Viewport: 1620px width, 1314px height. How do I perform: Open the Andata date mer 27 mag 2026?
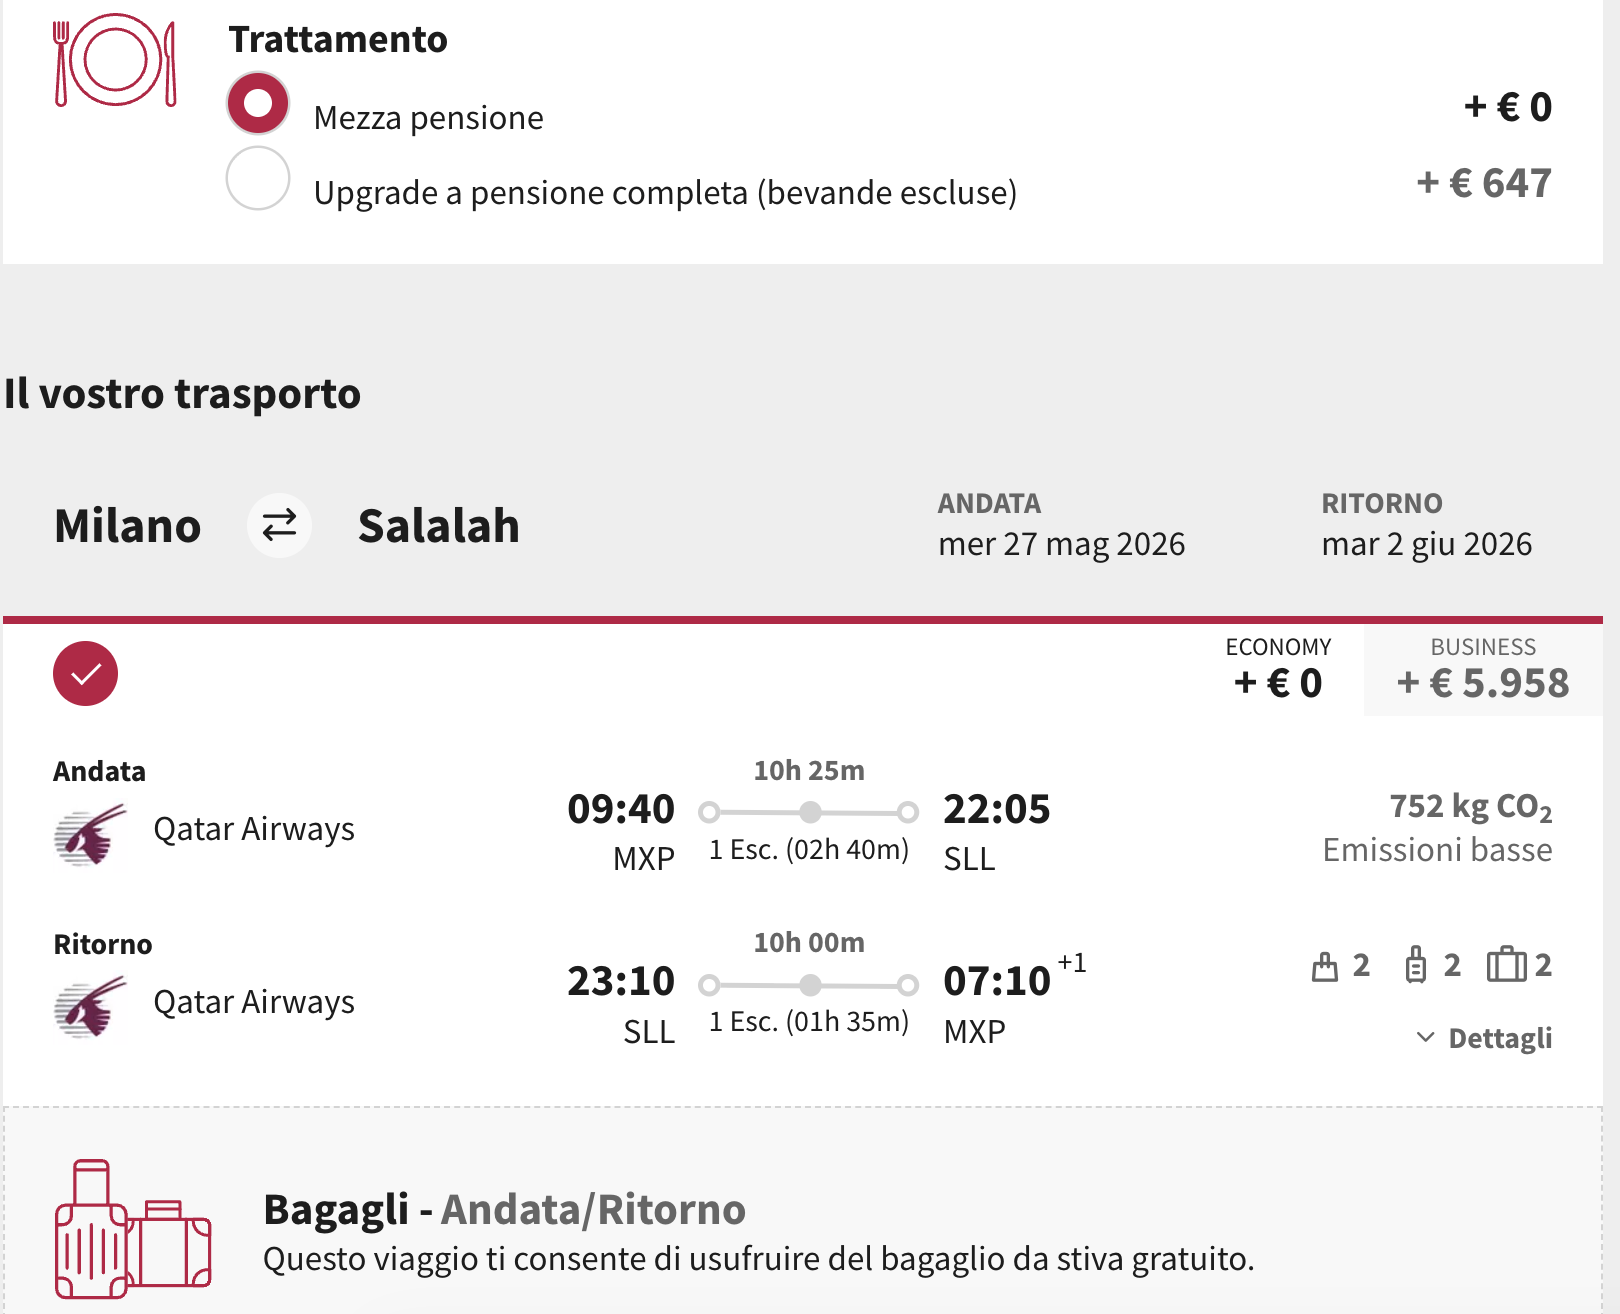coord(1061,544)
